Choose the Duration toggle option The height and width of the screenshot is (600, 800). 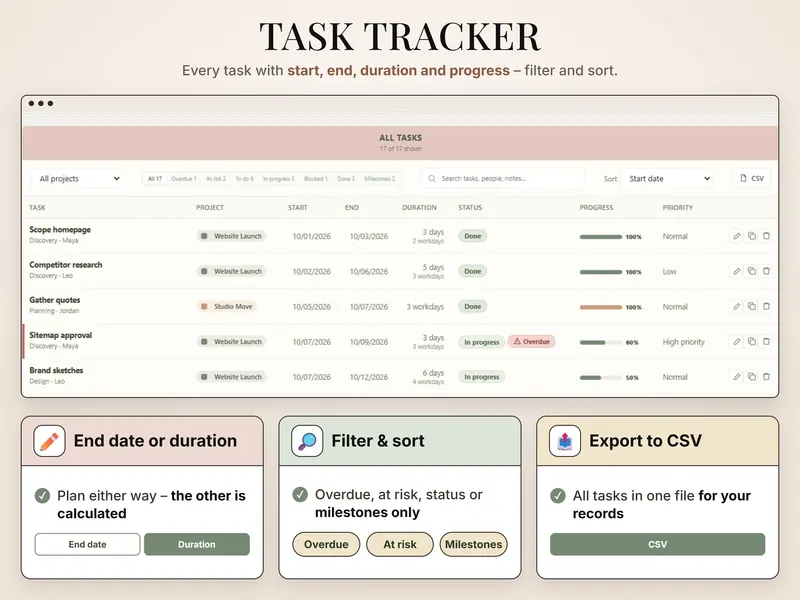[x=197, y=544]
